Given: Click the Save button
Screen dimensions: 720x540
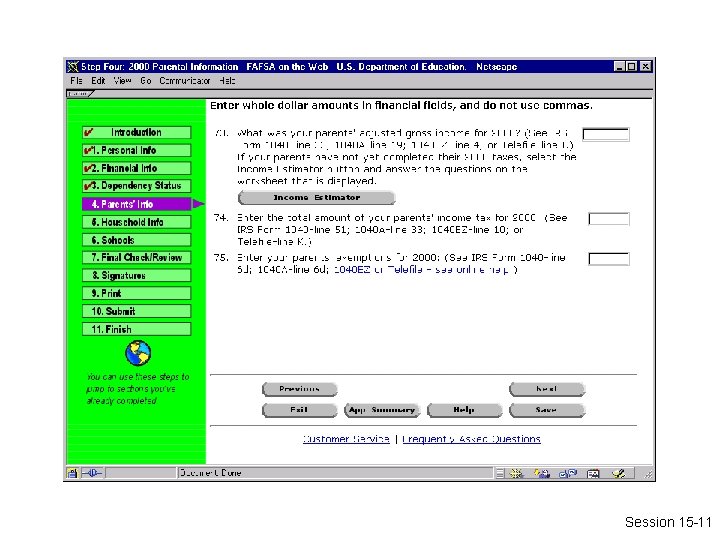Looking at the screenshot, I should pyautogui.click(x=547, y=410).
